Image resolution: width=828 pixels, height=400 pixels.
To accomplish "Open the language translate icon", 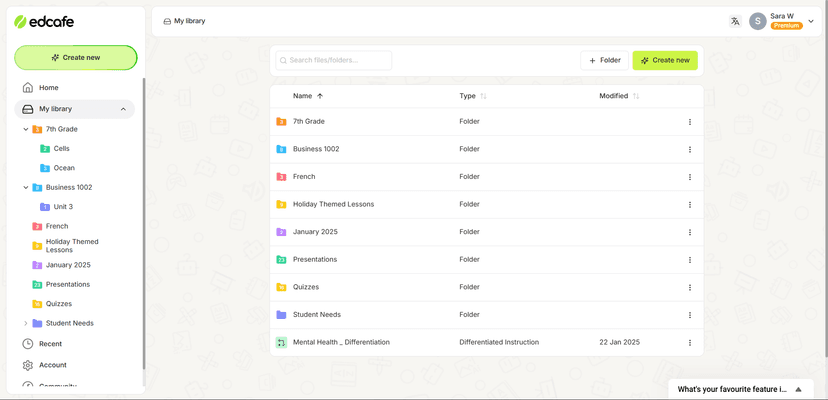I will click(735, 21).
